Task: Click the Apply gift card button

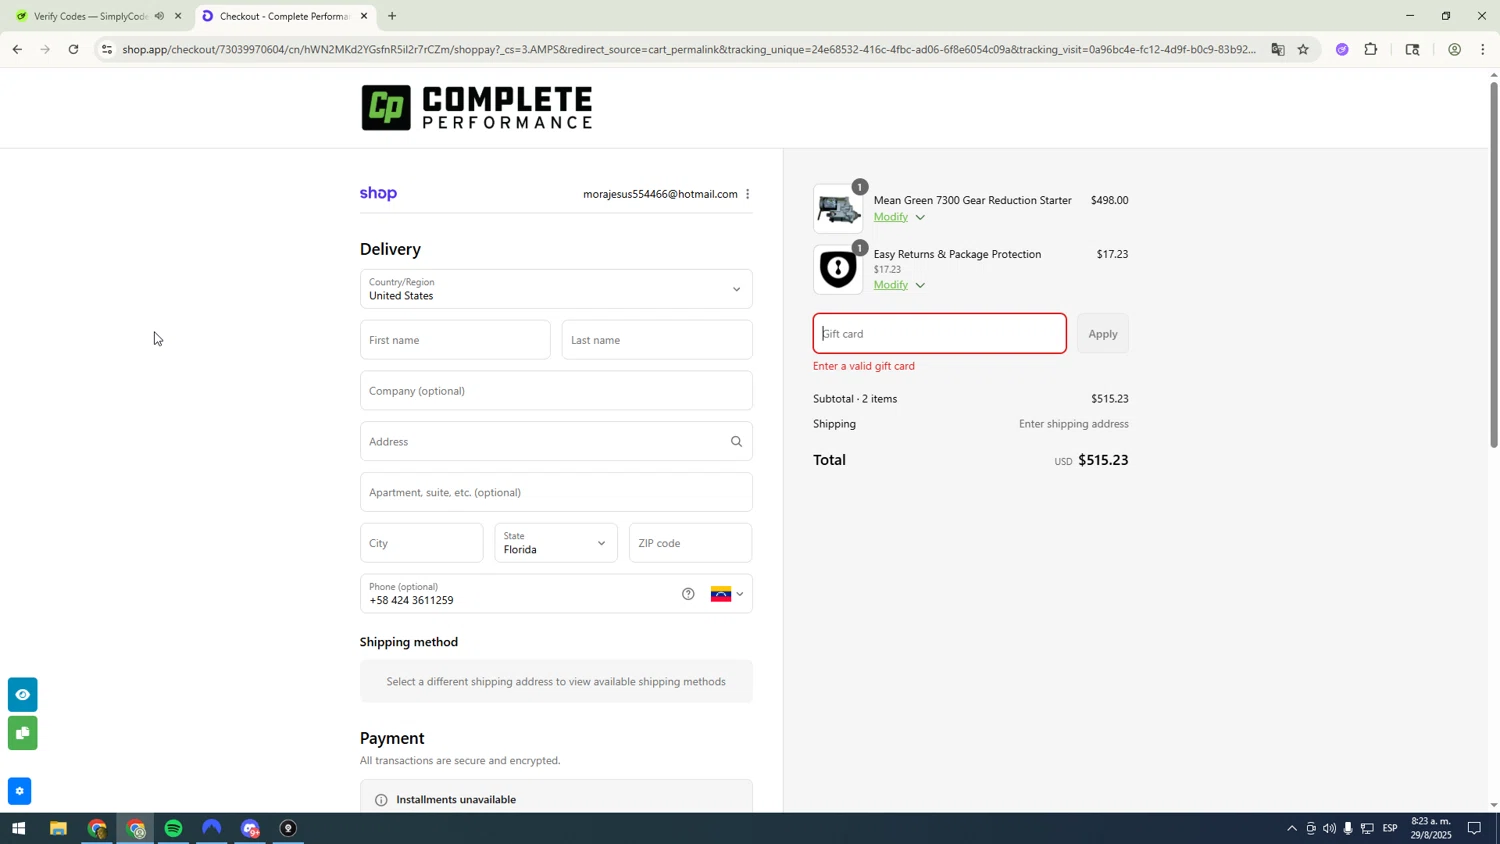Action: [1102, 334]
